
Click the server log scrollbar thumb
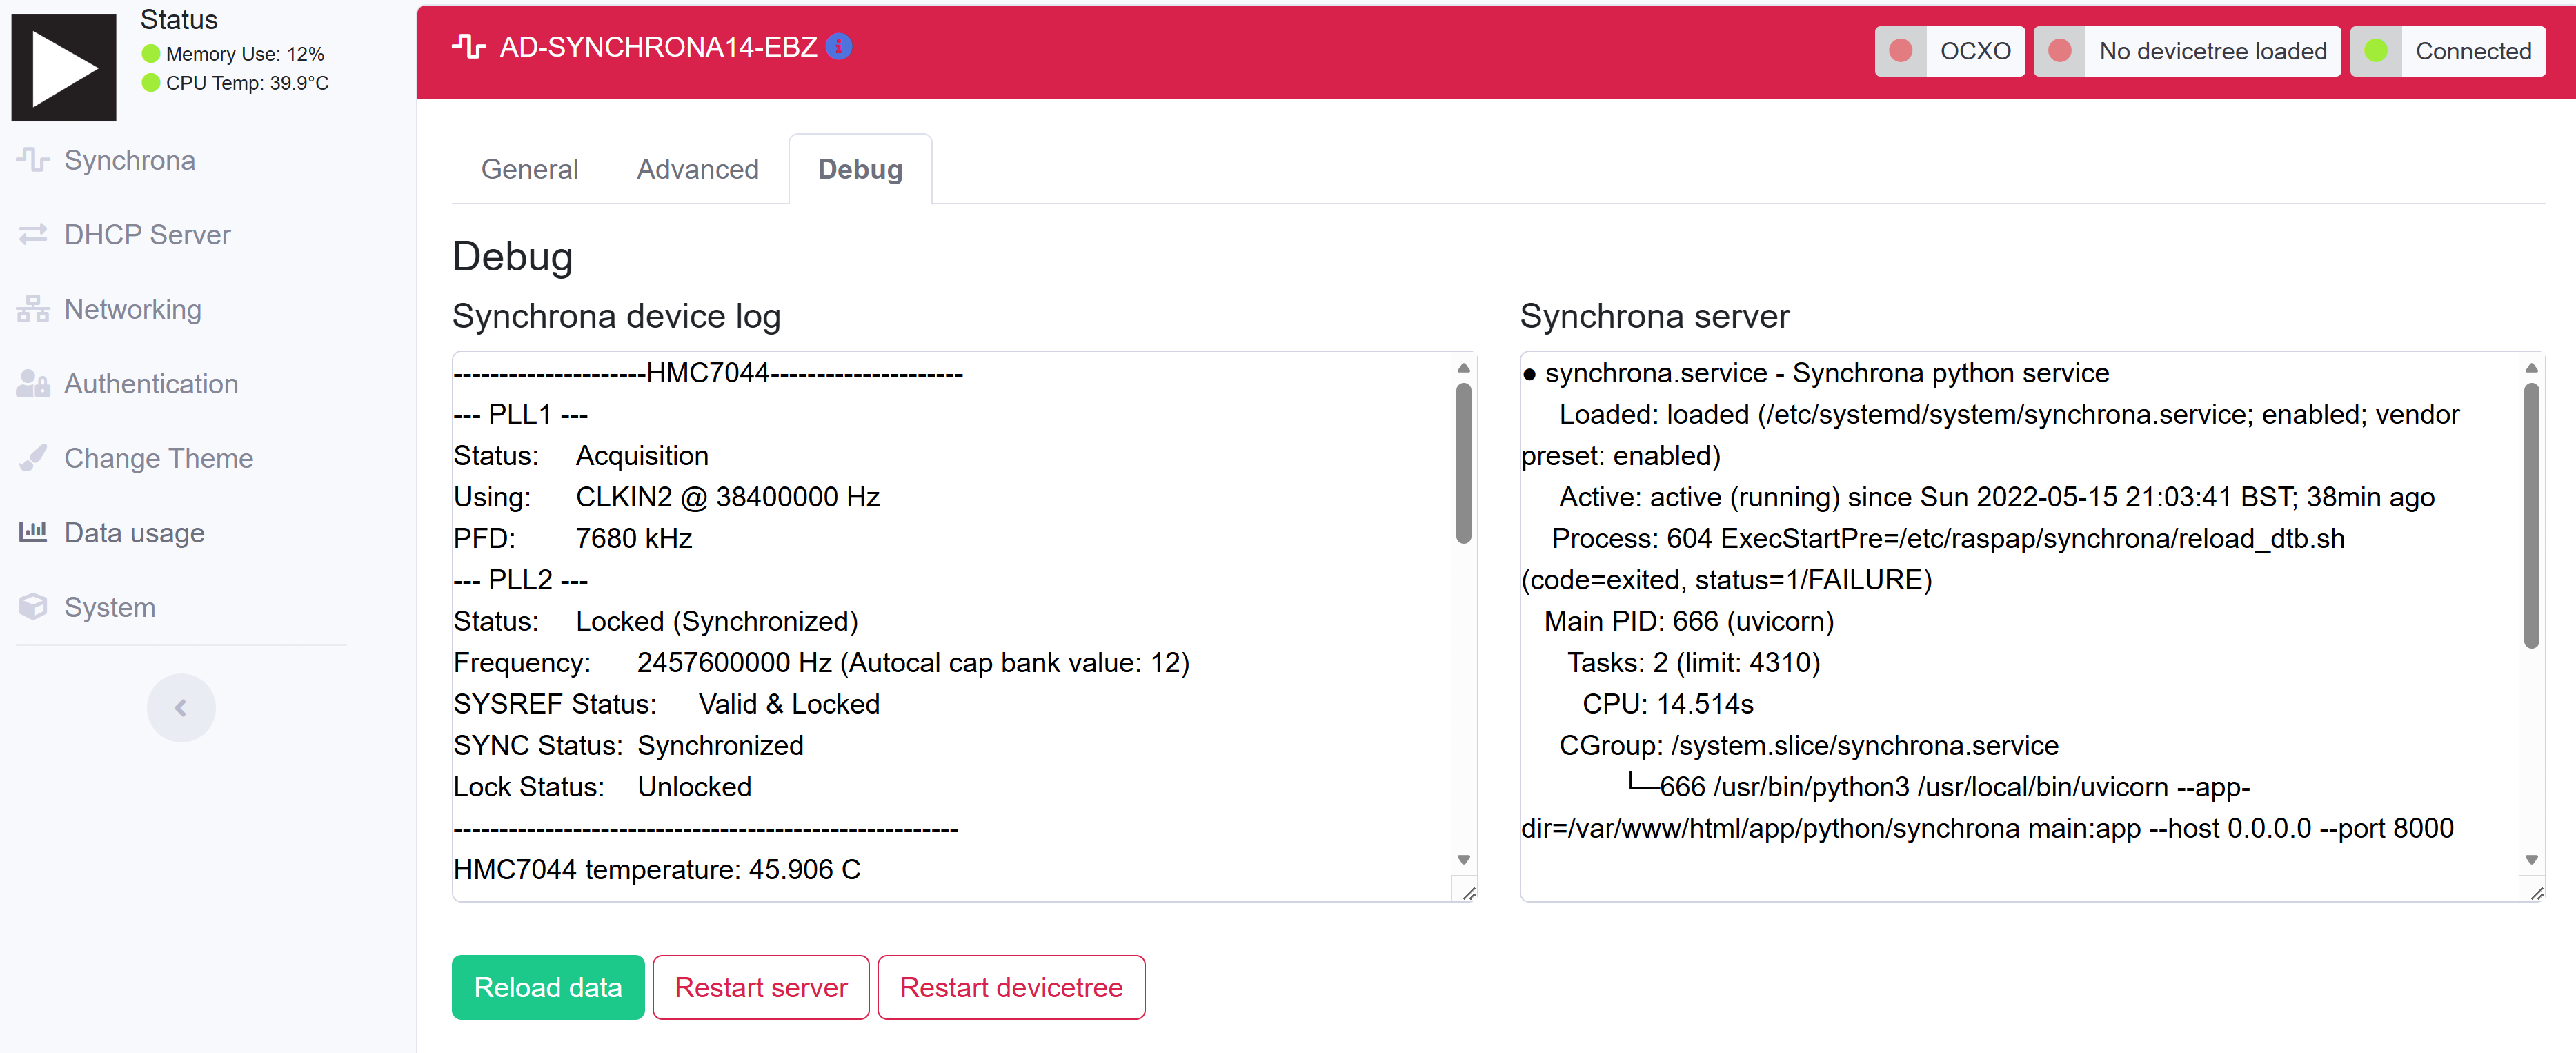[x=2532, y=515]
